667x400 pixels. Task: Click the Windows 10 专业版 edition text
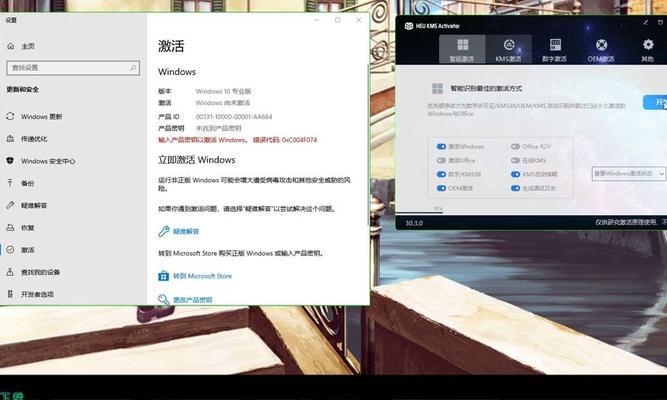(223, 91)
